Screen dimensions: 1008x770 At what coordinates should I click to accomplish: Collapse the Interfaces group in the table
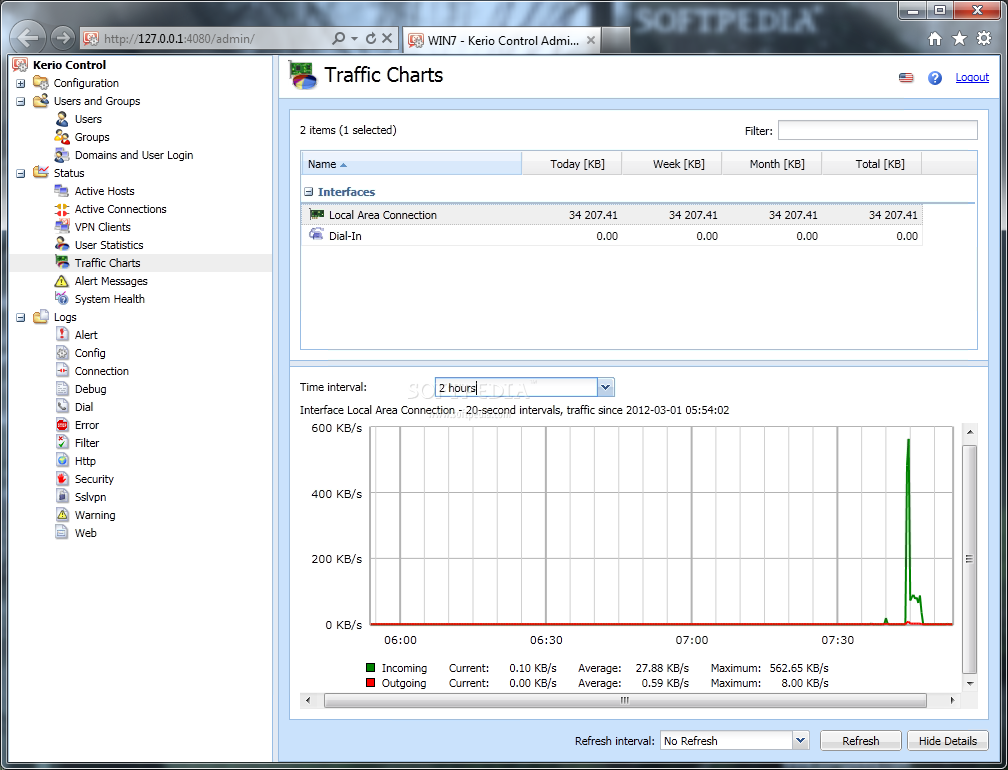(x=309, y=192)
